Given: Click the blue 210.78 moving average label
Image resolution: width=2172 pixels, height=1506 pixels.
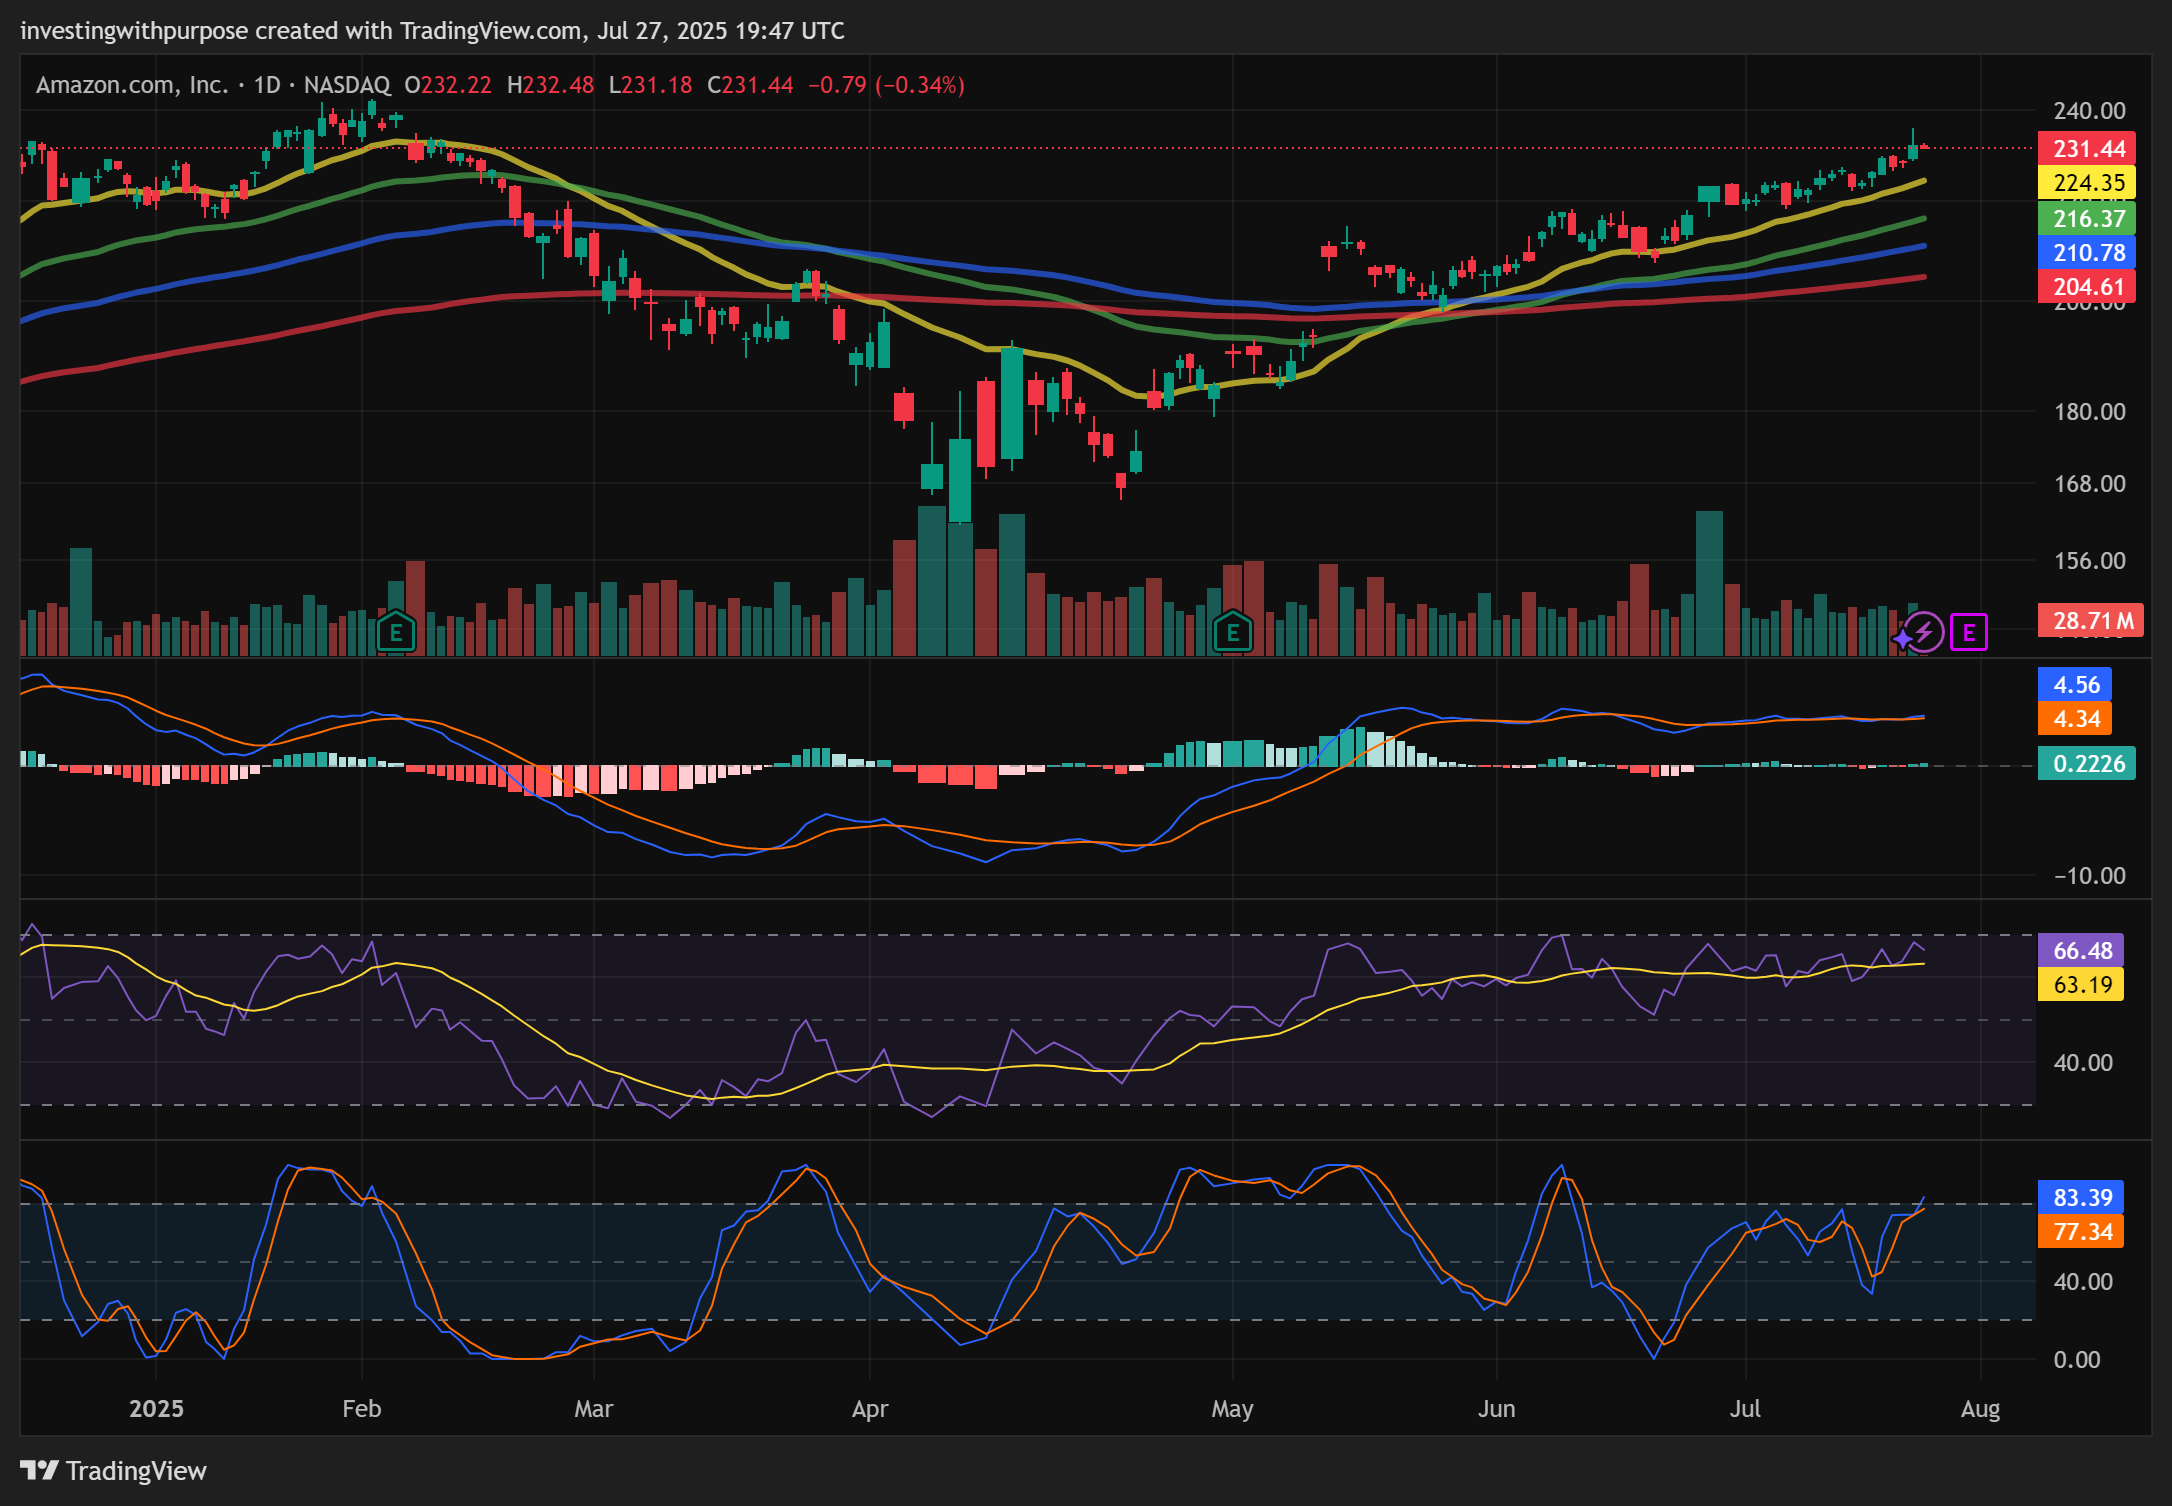Looking at the screenshot, I should coord(2087,252).
